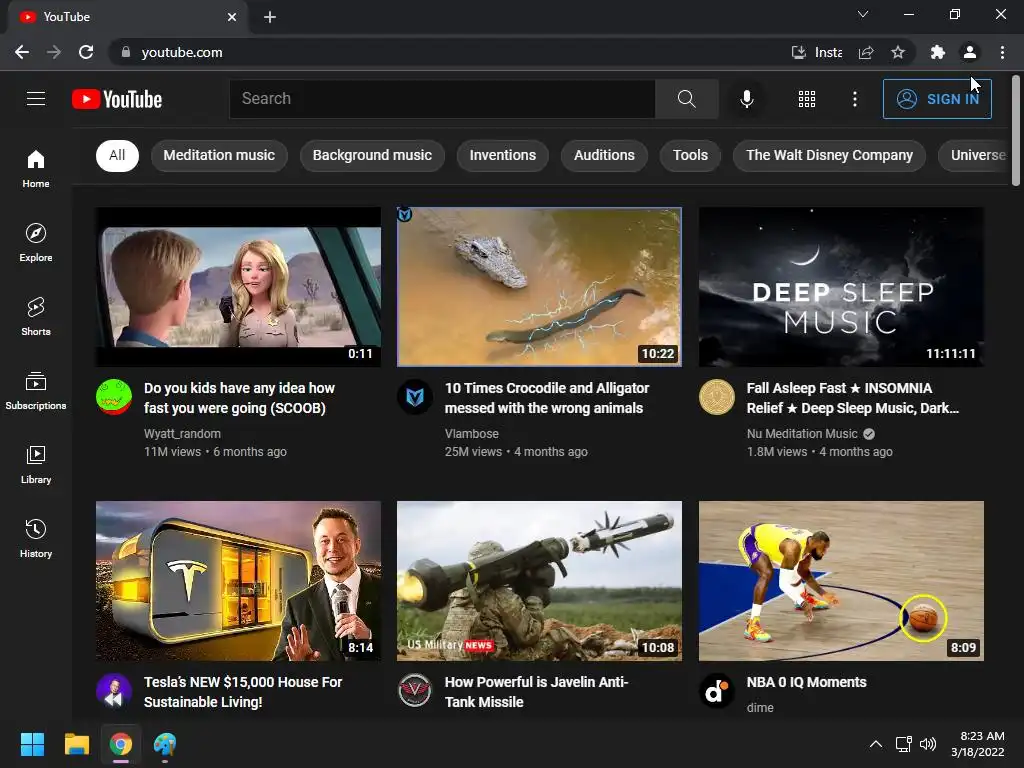Open "10 Times Crocodile and Alligator" title
This screenshot has width=1024, height=768.
point(547,398)
